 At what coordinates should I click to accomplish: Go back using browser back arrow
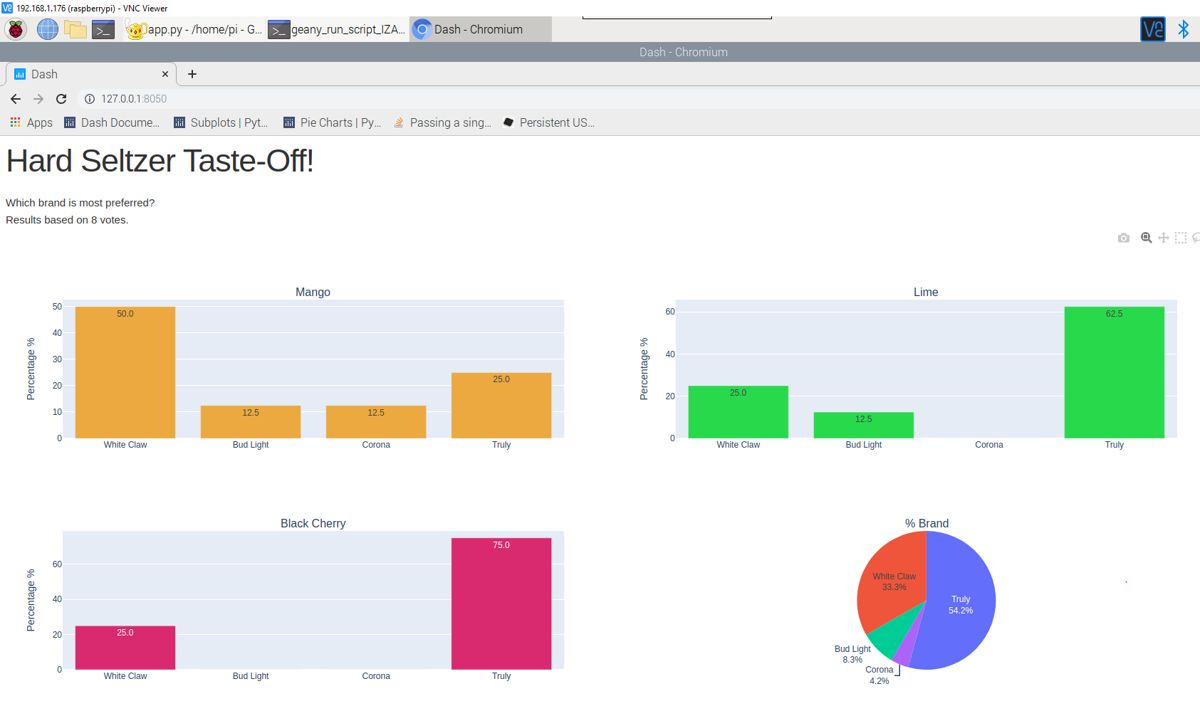point(15,99)
